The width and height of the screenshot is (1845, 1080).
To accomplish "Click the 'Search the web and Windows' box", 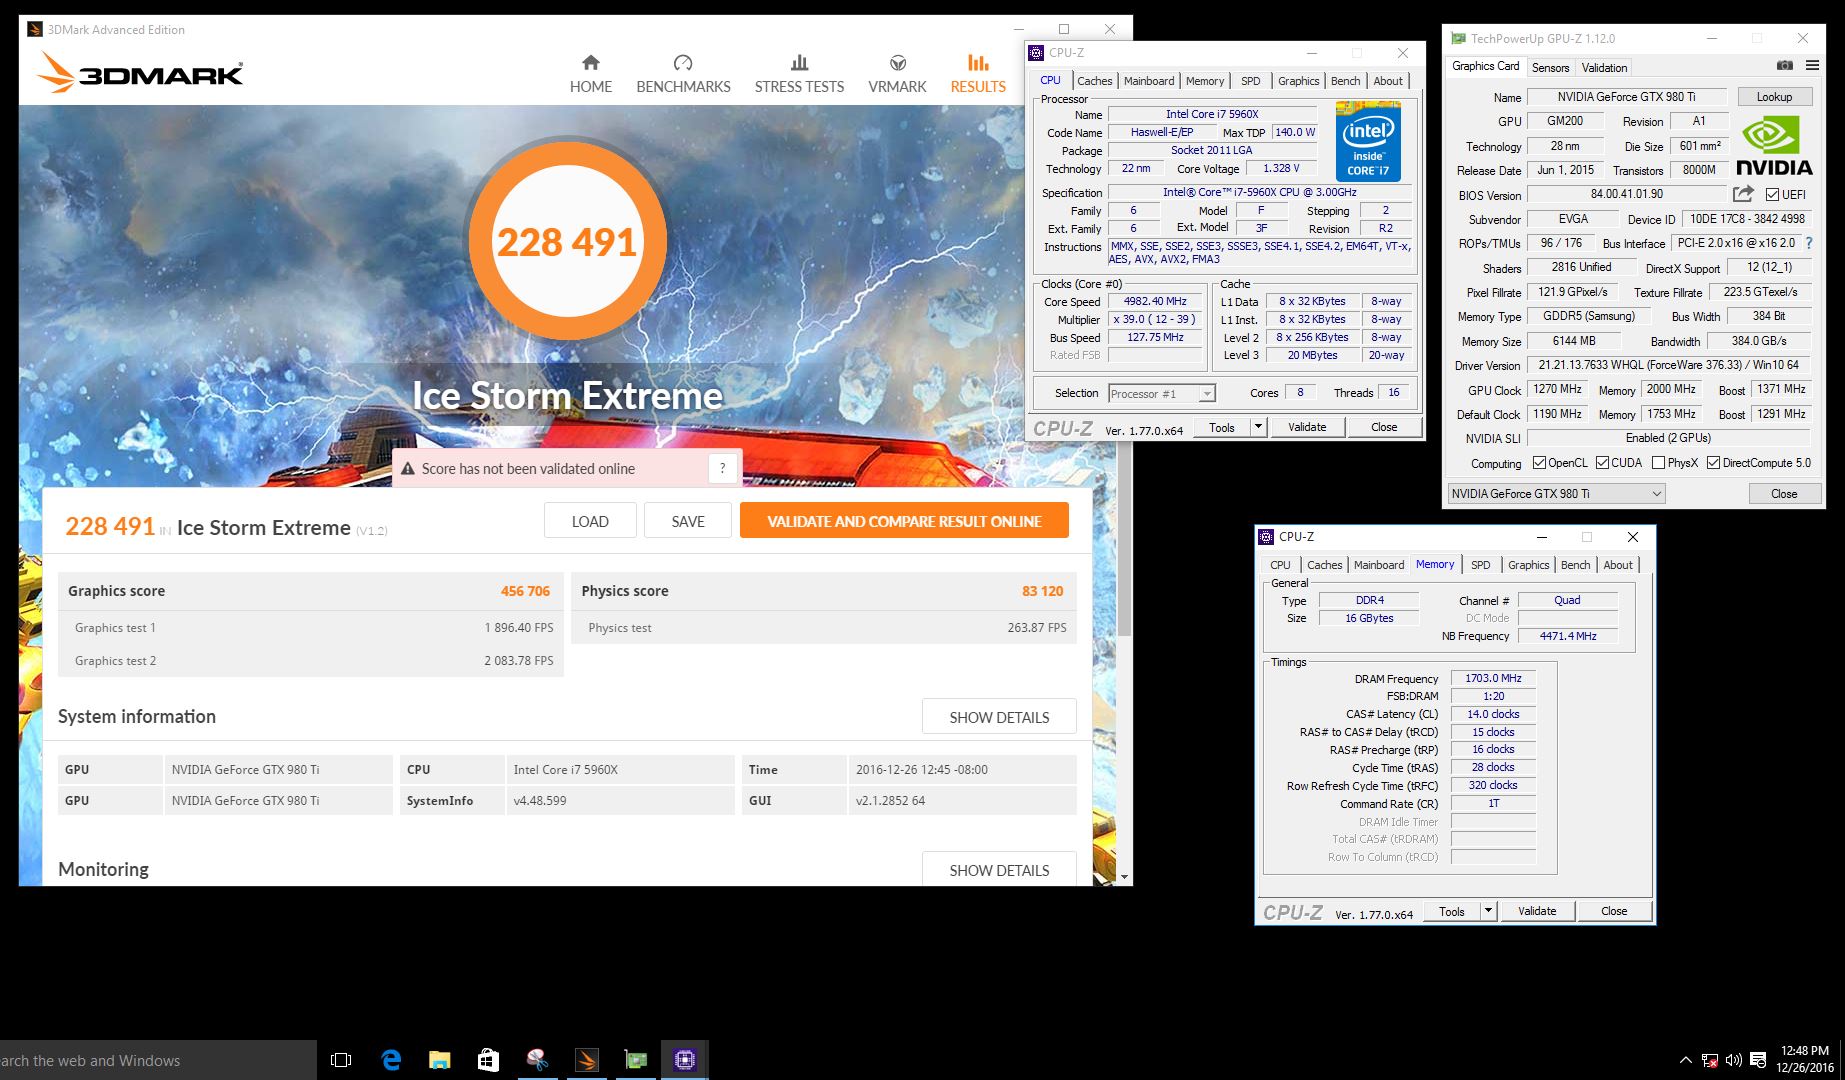I will tap(158, 1060).
